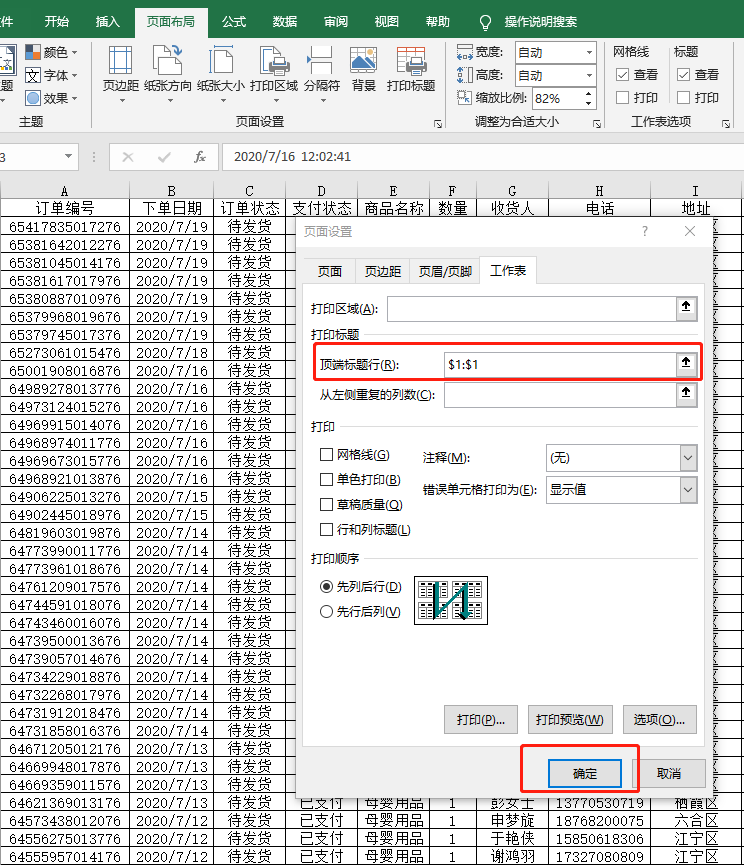Toggle 网格线 打印 checkbox in ribbon
Screen dimensions: 744x865
click(623, 98)
